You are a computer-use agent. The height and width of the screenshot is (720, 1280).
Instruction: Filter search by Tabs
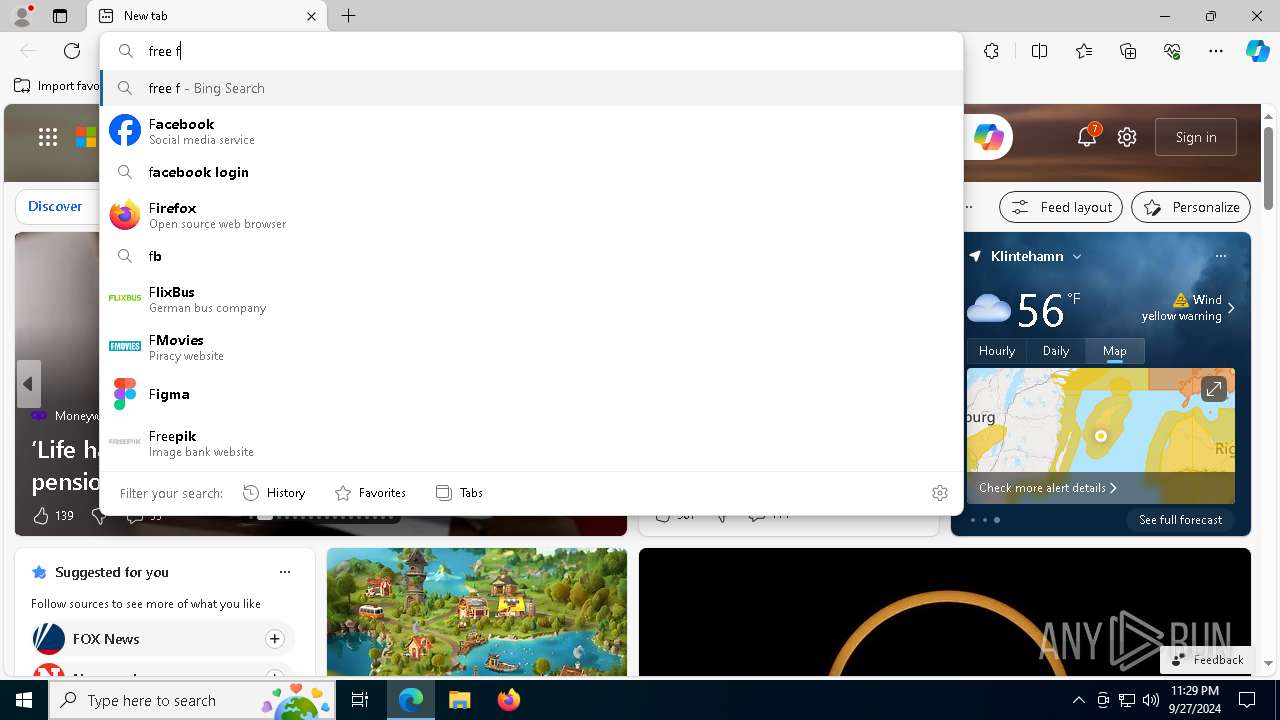[x=459, y=493]
